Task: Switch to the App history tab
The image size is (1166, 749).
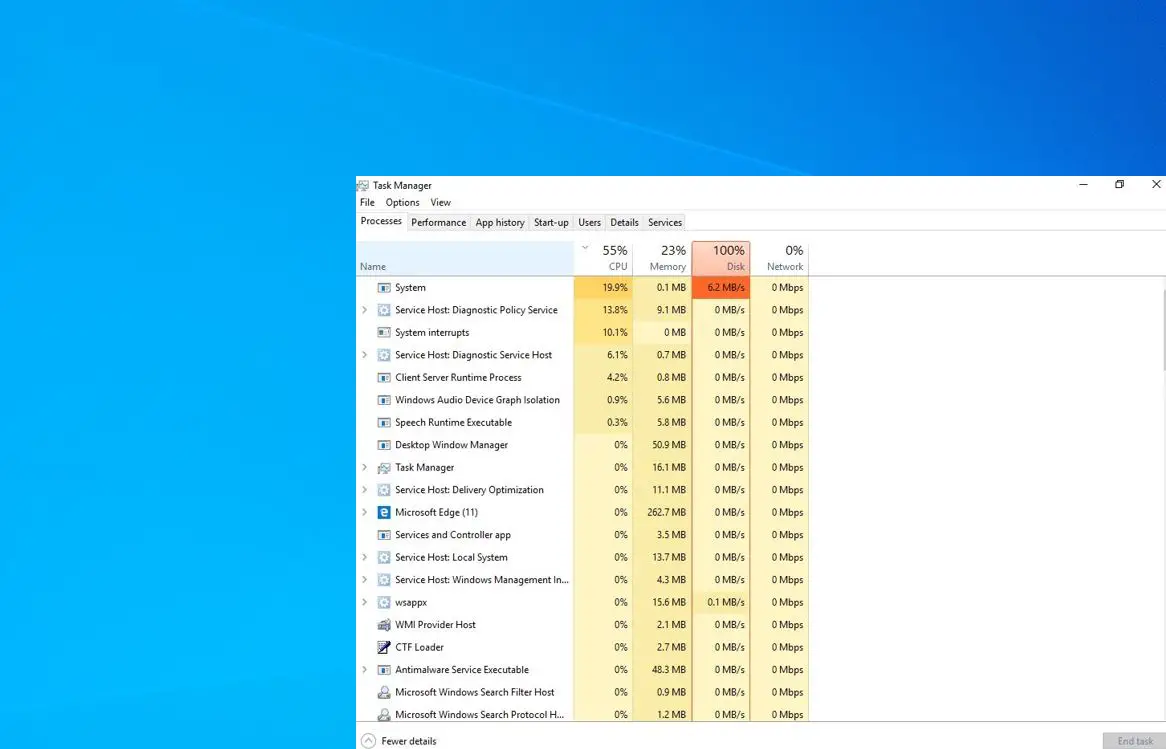Action: click(500, 222)
